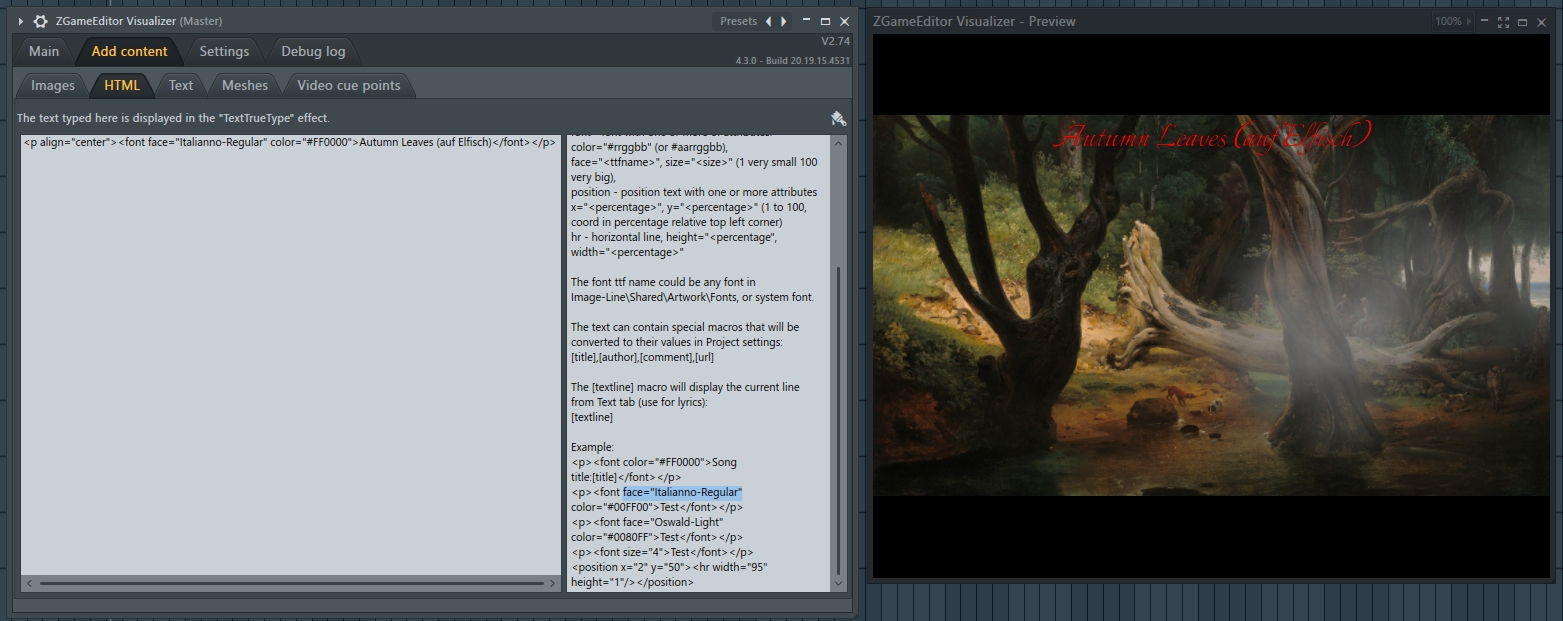Toggle fullscreen in the Preview window

pos(1503,21)
